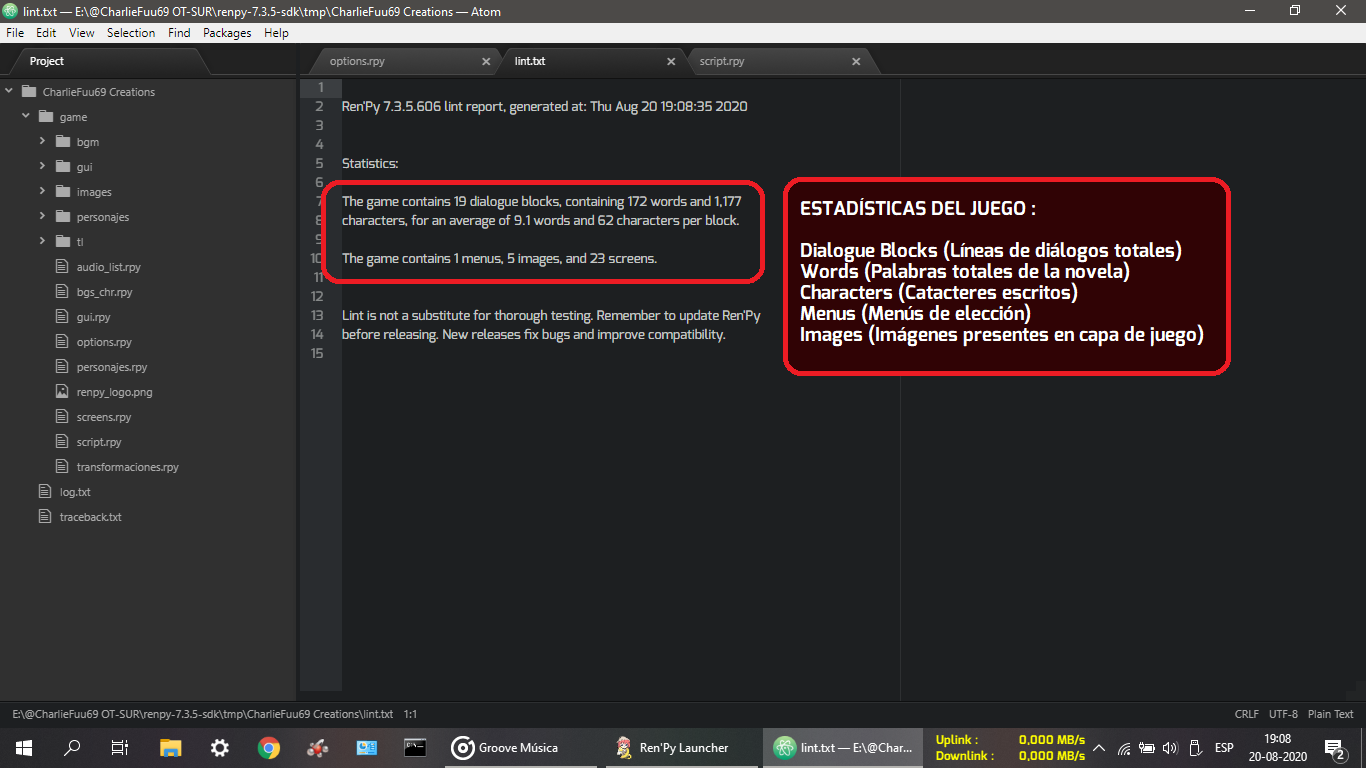Open the command prompt taskbar icon
Image resolution: width=1366 pixels, height=768 pixels.
click(415, 747)
